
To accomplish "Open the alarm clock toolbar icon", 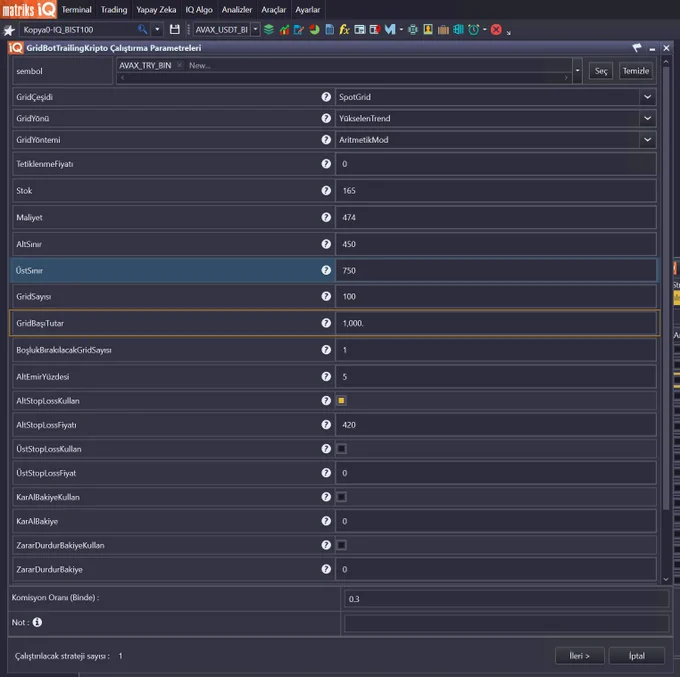I will pos(474,29).
